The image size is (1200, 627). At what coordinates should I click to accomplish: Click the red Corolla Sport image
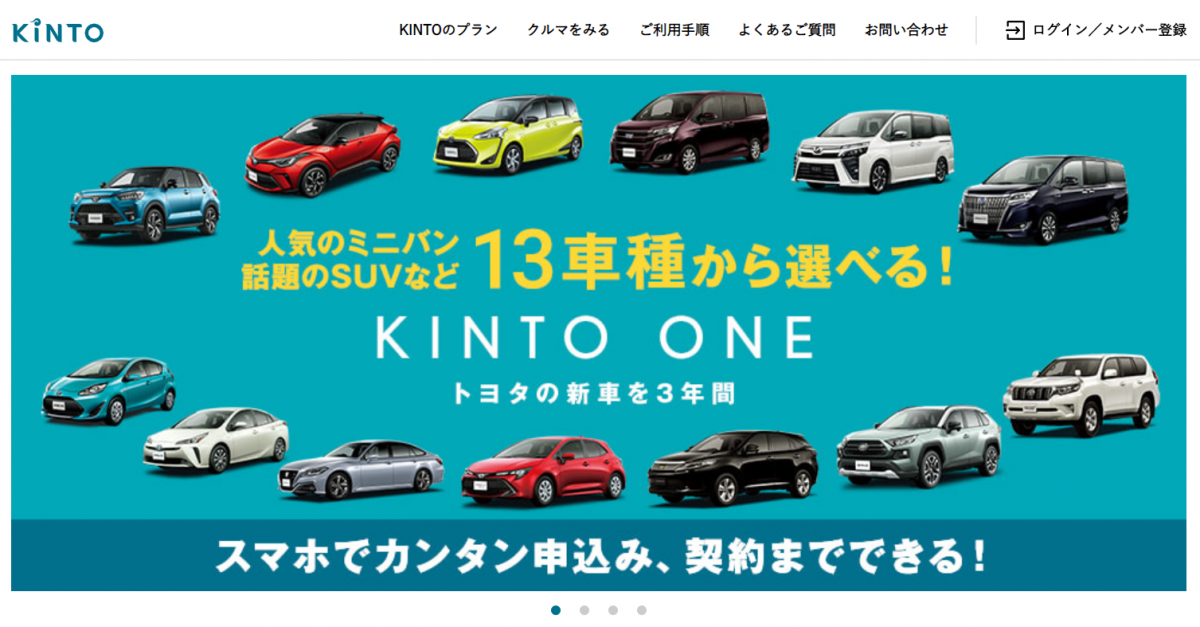coord(543,470)
